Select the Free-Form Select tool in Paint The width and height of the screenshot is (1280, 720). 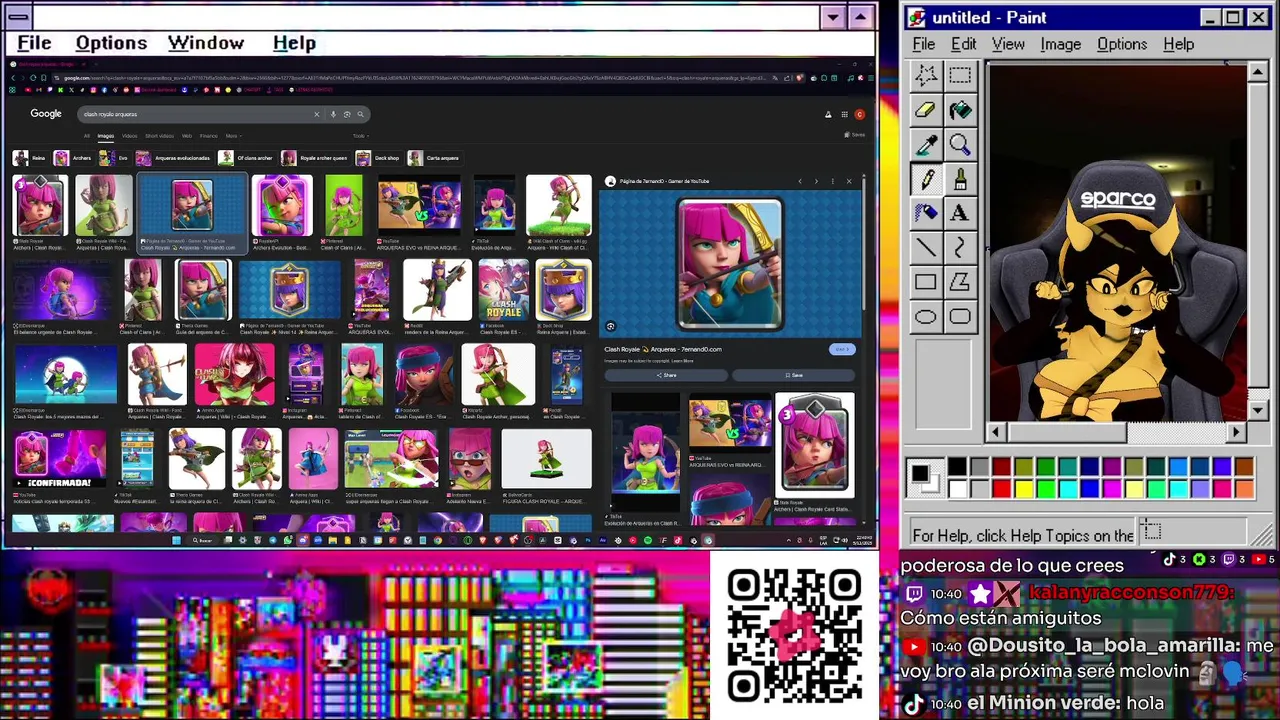926,75
